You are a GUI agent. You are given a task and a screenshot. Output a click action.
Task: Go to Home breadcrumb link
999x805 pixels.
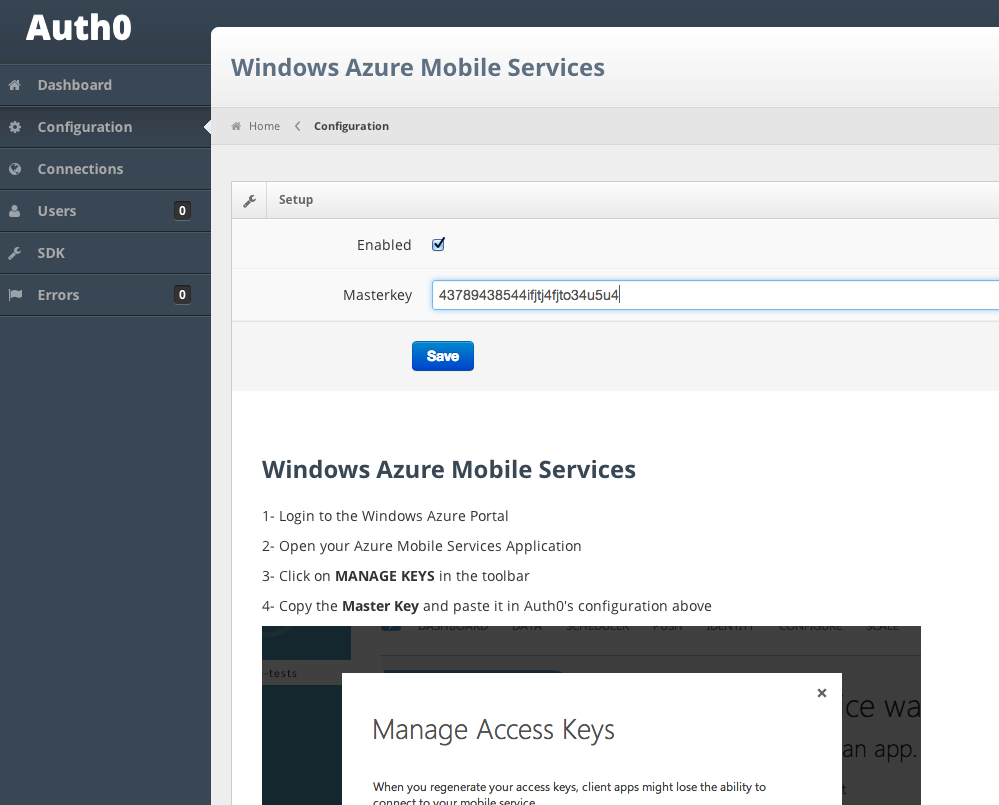point(264,126)
